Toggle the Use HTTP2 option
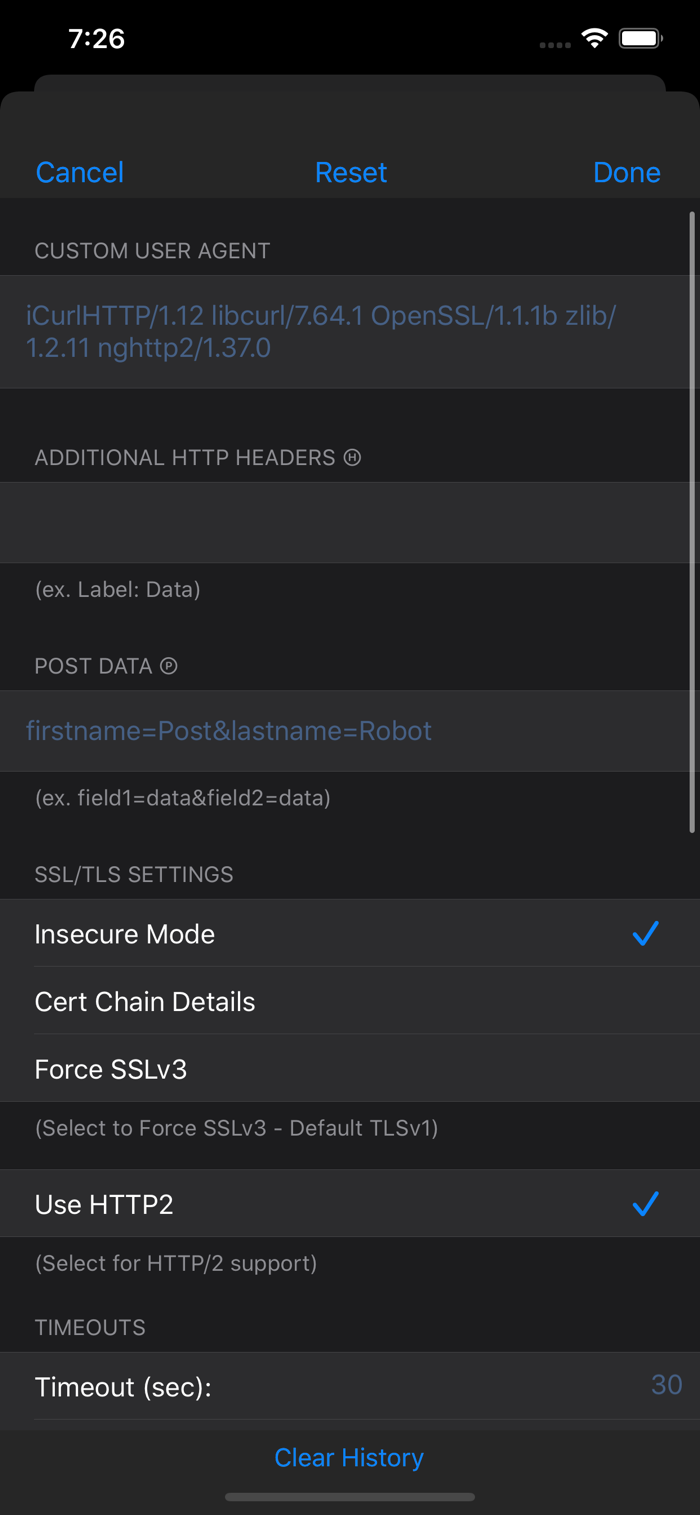Viewport: 700px width, 1515px height. point(350,1204)
